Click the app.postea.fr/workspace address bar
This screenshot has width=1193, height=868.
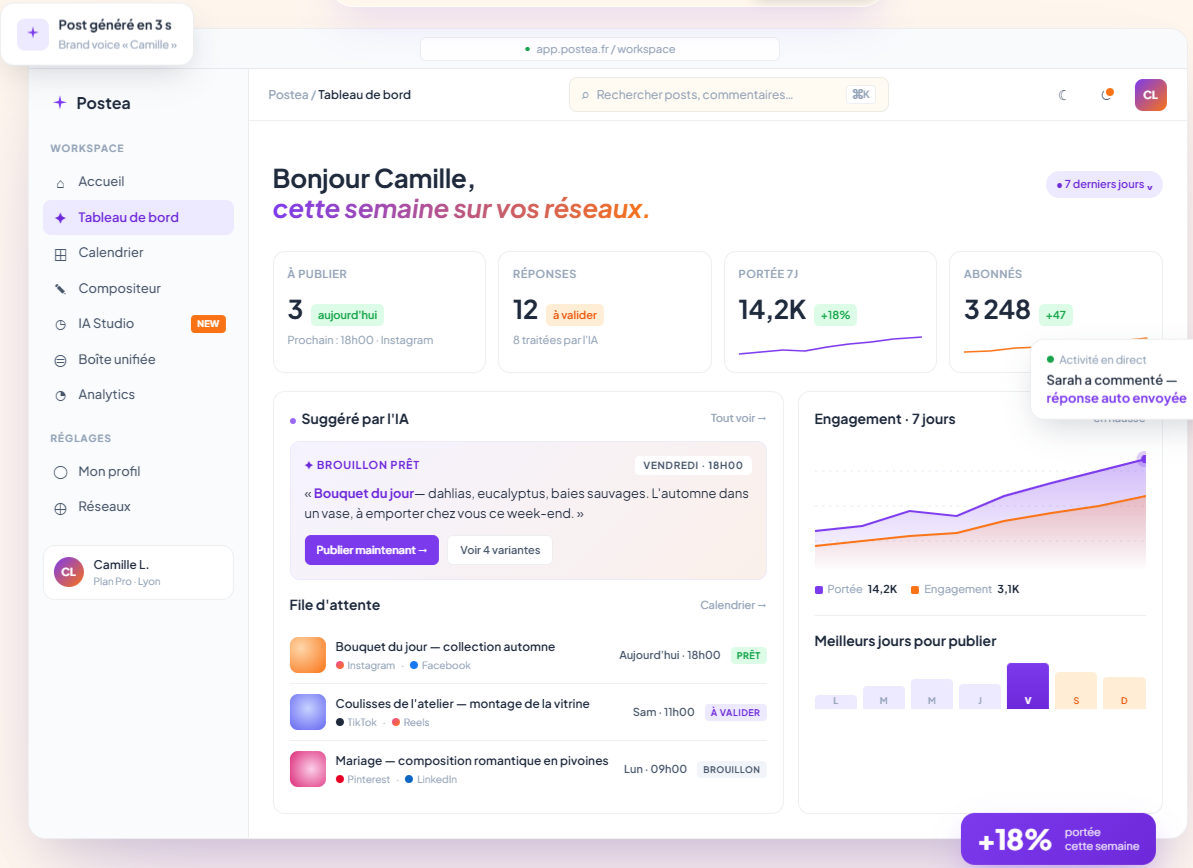coord(600,49)
